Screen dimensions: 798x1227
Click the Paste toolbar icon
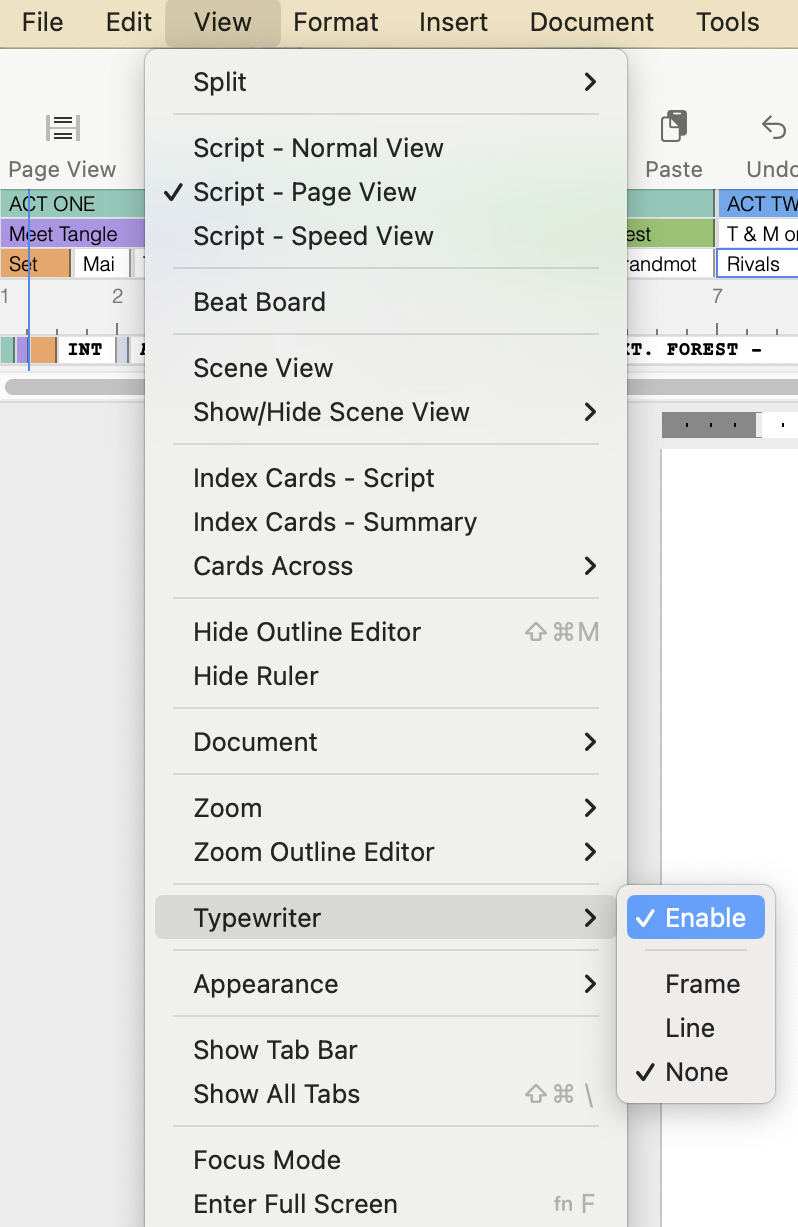674,128
